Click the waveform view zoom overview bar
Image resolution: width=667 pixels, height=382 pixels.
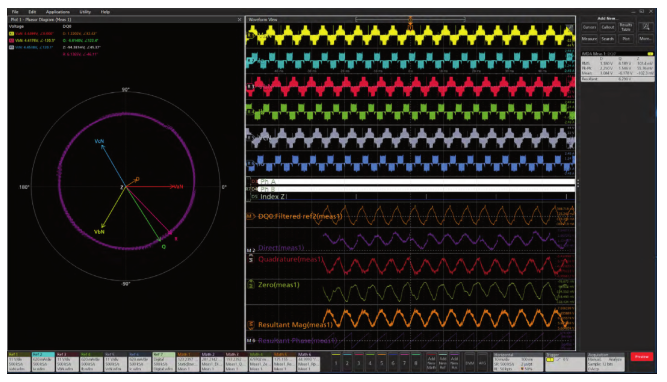click(410, 19)
